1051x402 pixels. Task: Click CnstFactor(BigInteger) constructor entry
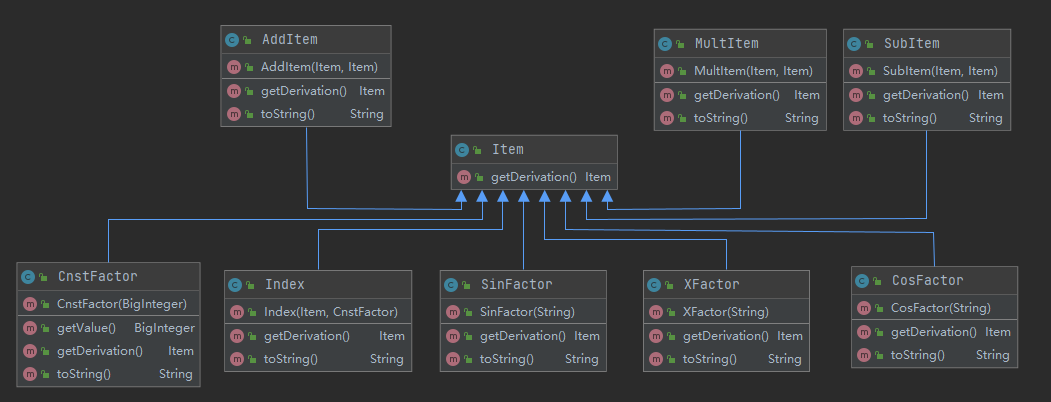pos(121,304)
